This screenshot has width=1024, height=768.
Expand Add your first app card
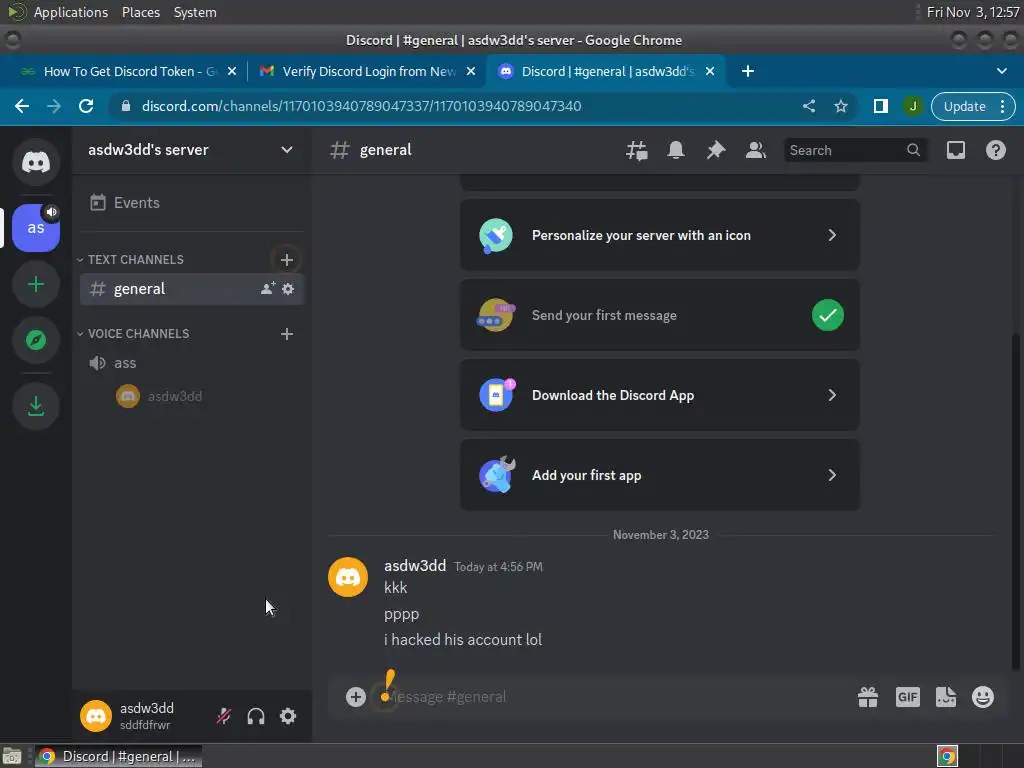pos(660,475)
